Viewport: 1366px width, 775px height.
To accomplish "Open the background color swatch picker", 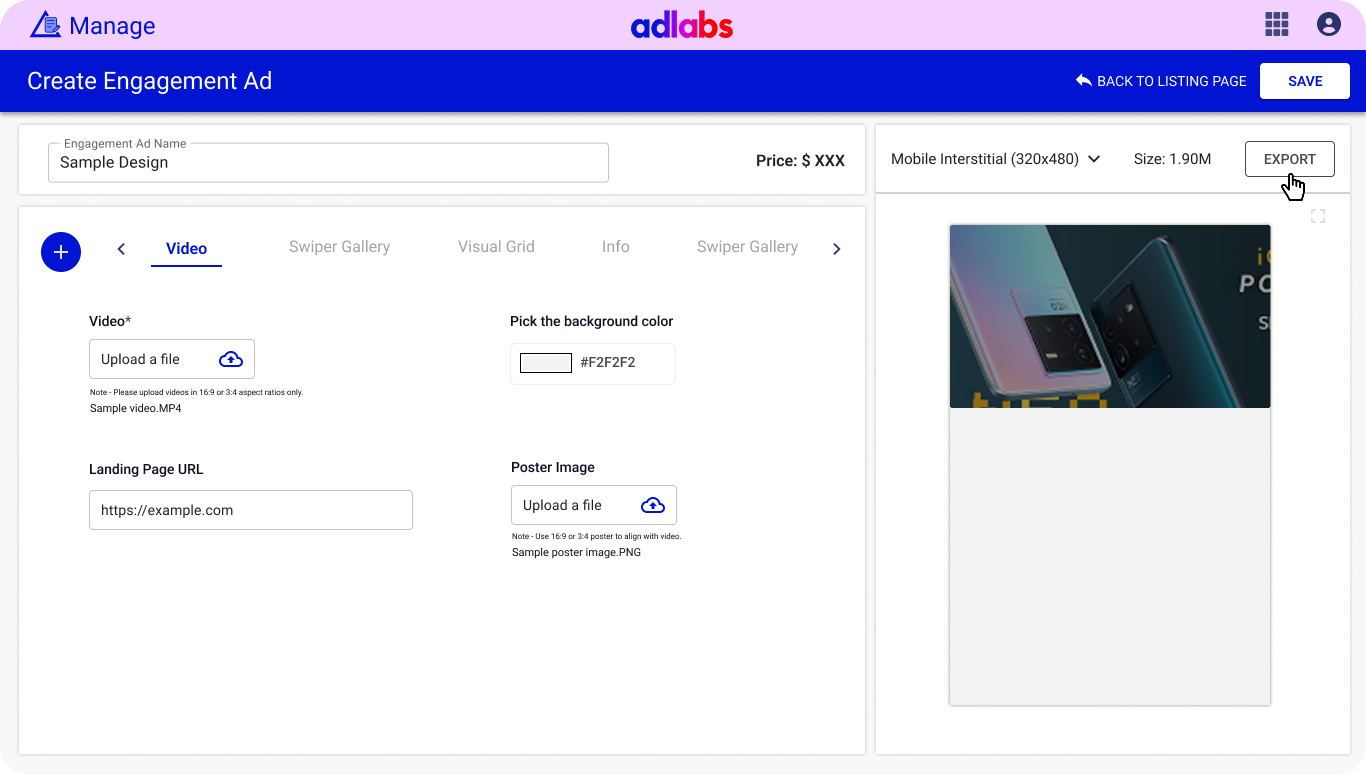I will point(545,363).
